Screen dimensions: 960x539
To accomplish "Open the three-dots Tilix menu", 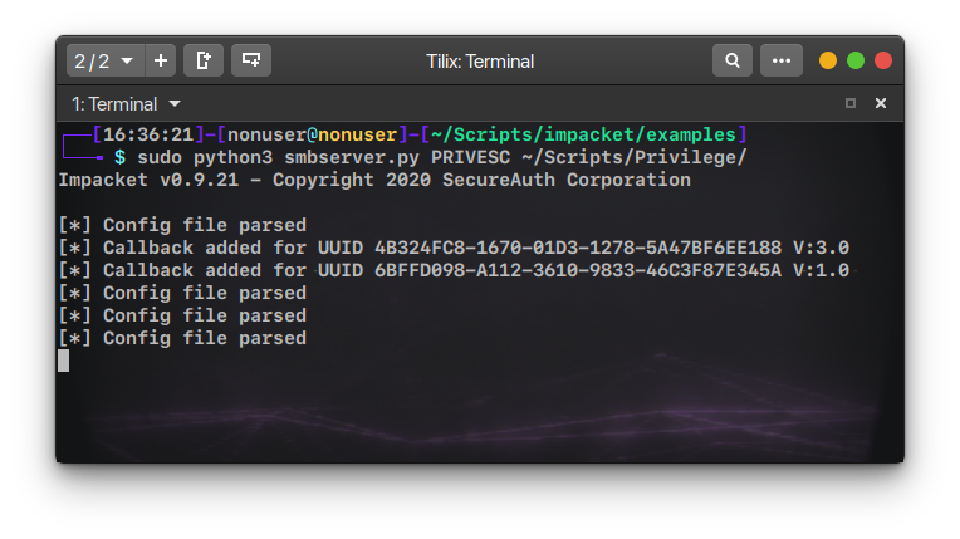I will 781,61.
